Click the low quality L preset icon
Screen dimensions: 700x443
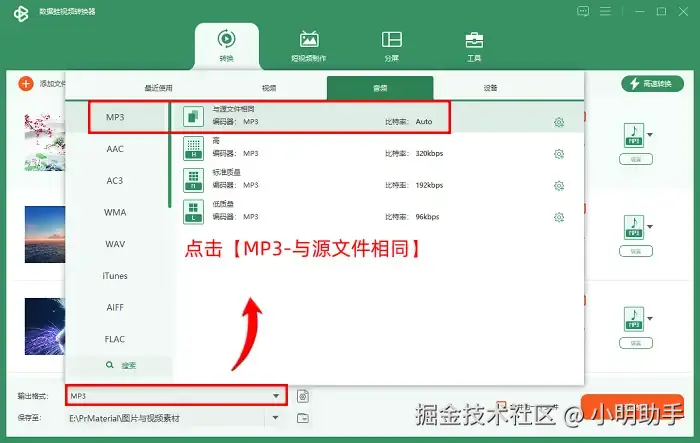[x=193, y=212]
